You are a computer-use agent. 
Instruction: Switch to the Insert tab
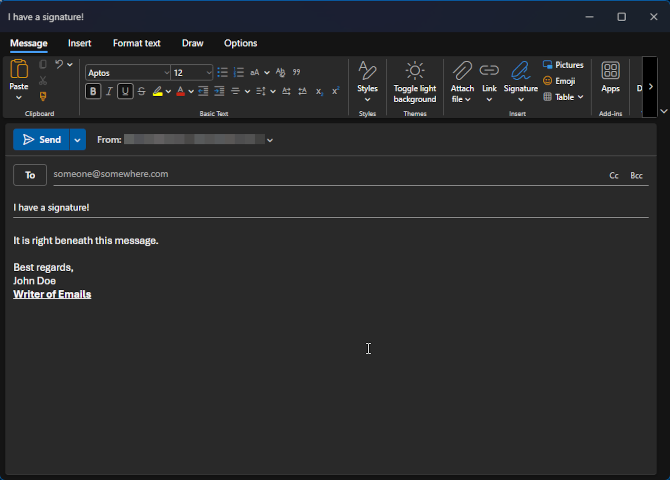click(x=79, y=43)
